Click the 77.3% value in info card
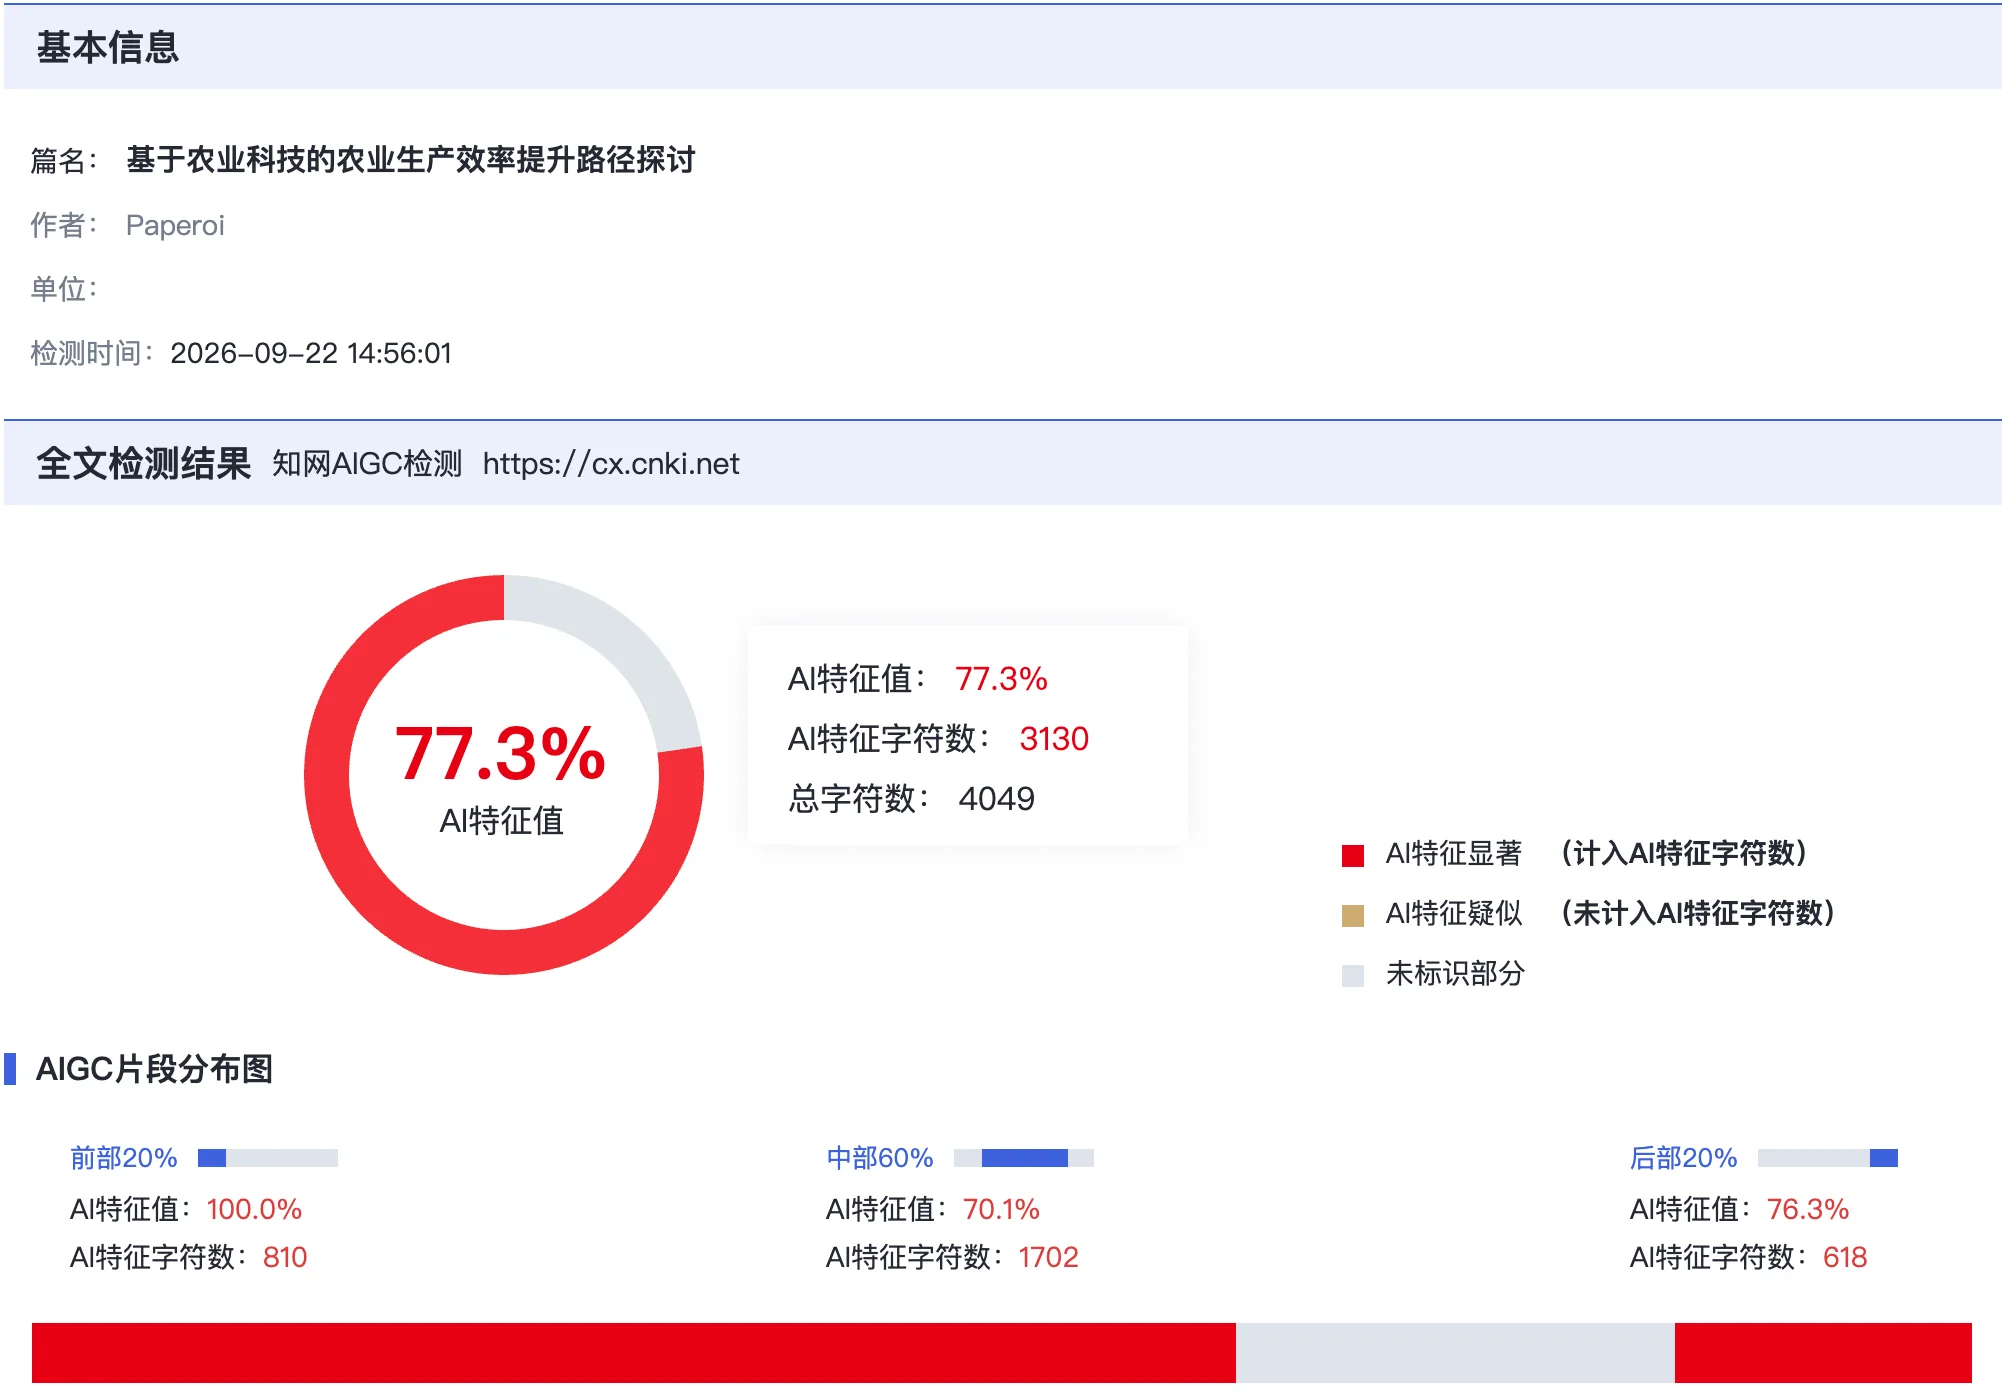 [x=1001, y=679]
